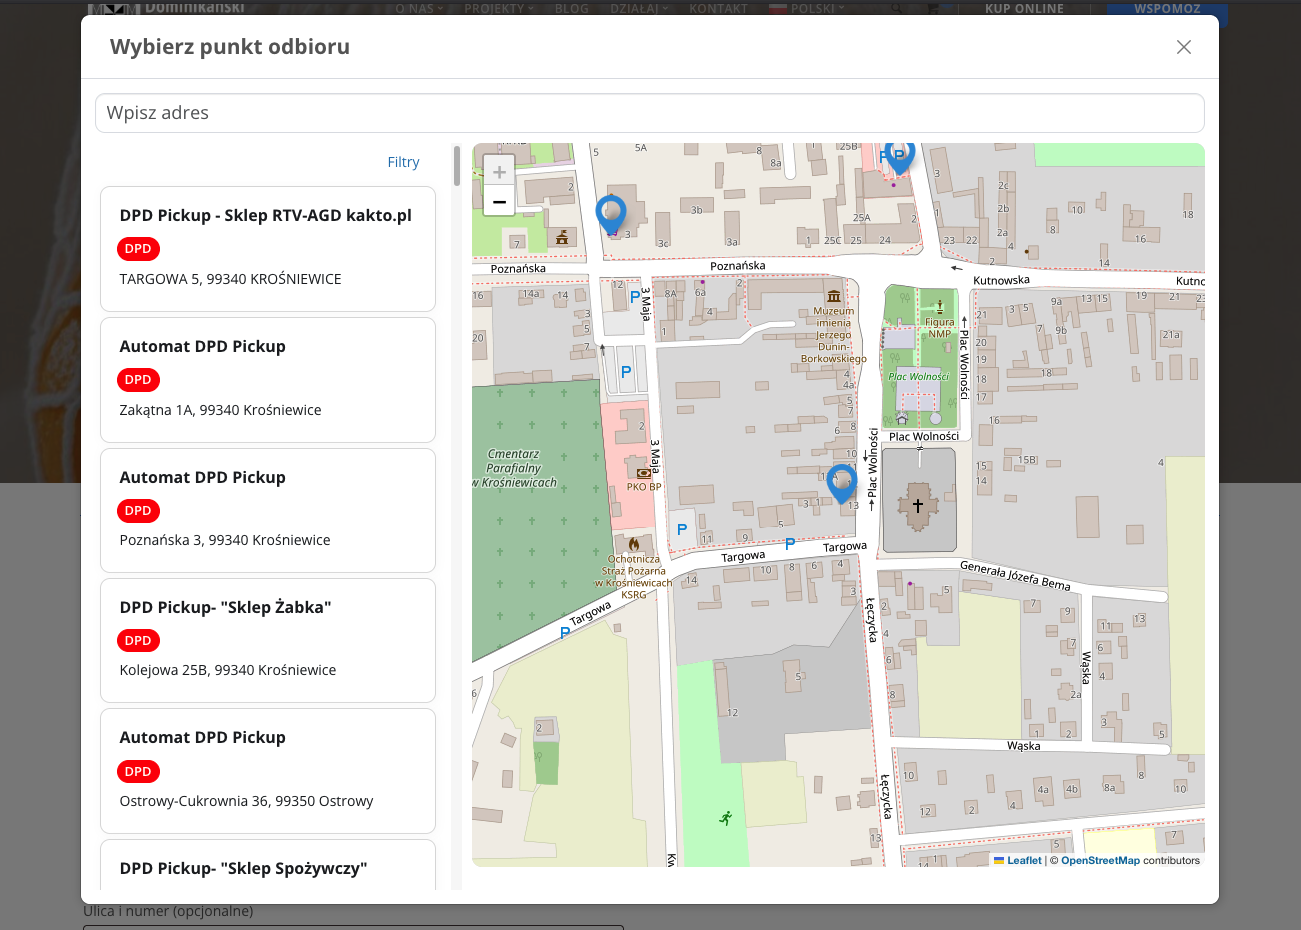Open the OpenStreetMap contributors link
This screenshot has width=1301, height=930.
[x=1100, y=860]
